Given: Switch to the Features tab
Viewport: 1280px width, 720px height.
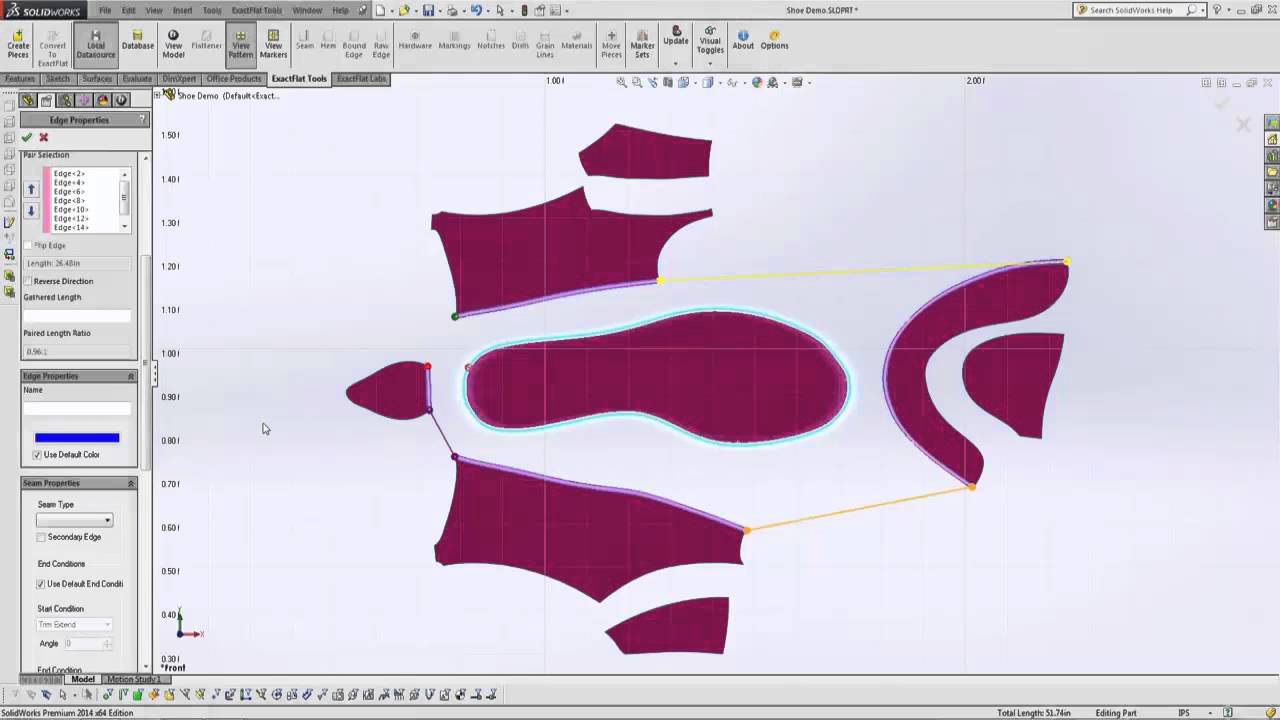Looking at the screenshot, I should pyautogui.click(x=19, y=79).
